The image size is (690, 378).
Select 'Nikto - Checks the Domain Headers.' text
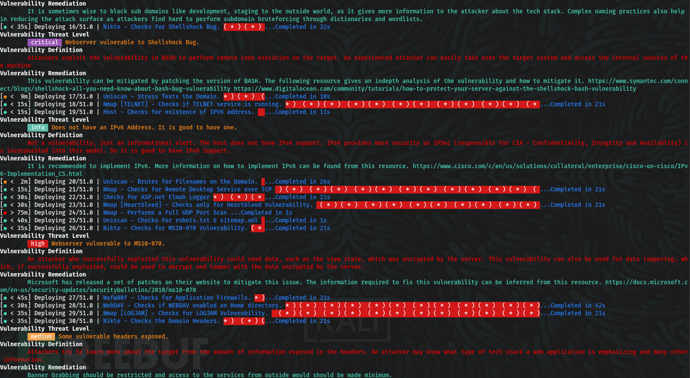161,321
